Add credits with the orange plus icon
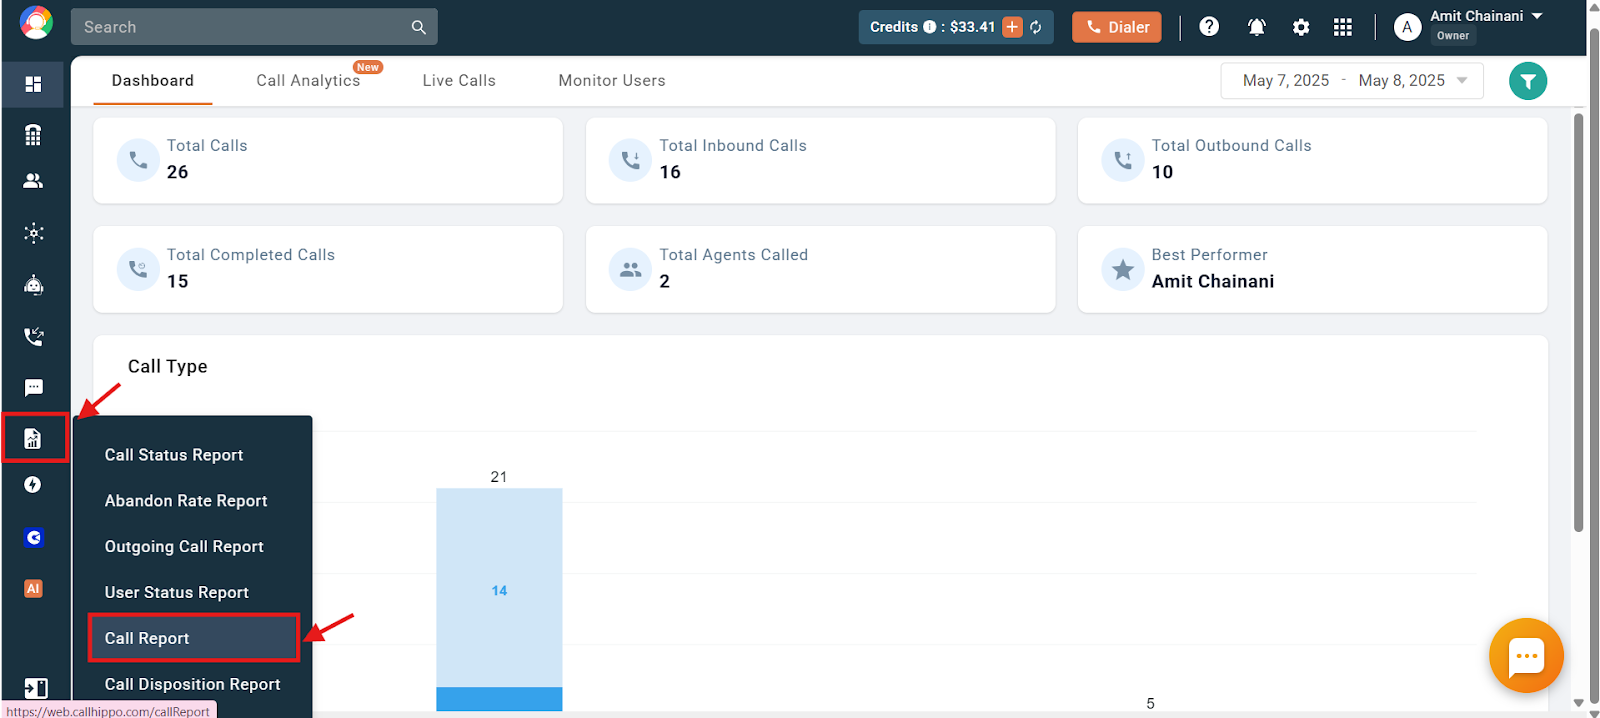Image resolution: width=1600 pixels, height=718 pixels. 1012,27
